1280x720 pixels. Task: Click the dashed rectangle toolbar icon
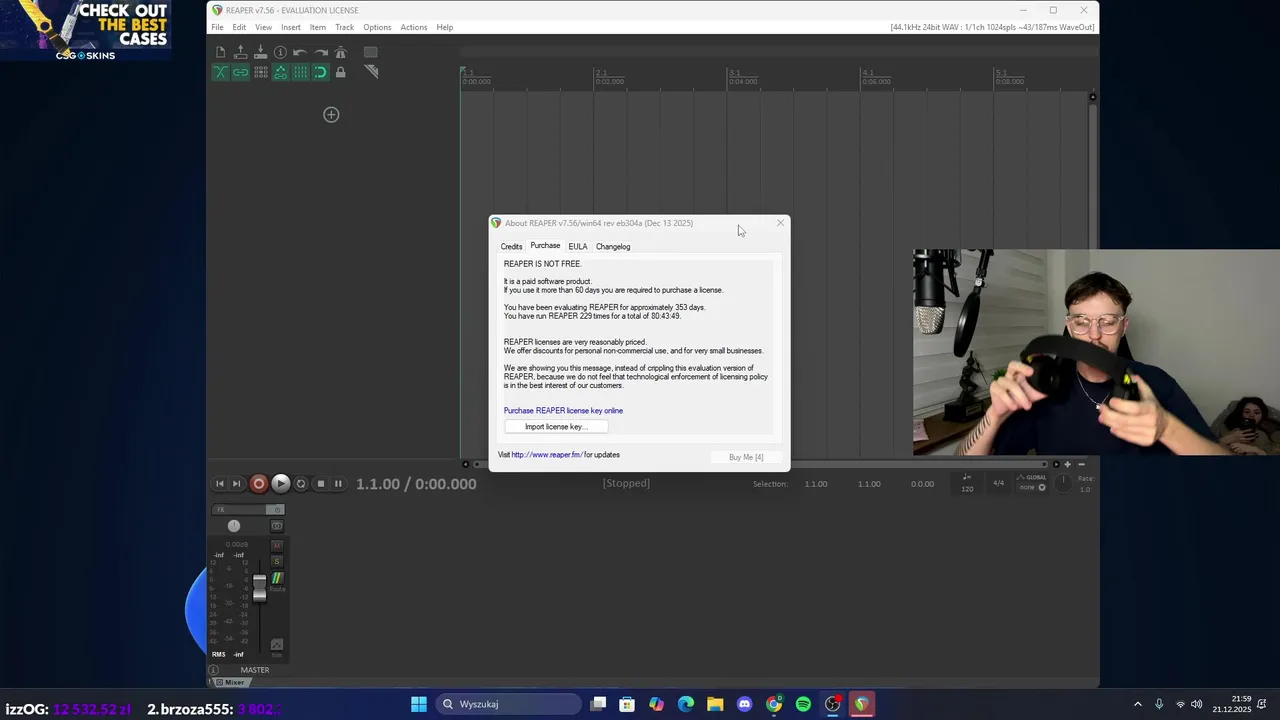371,52
